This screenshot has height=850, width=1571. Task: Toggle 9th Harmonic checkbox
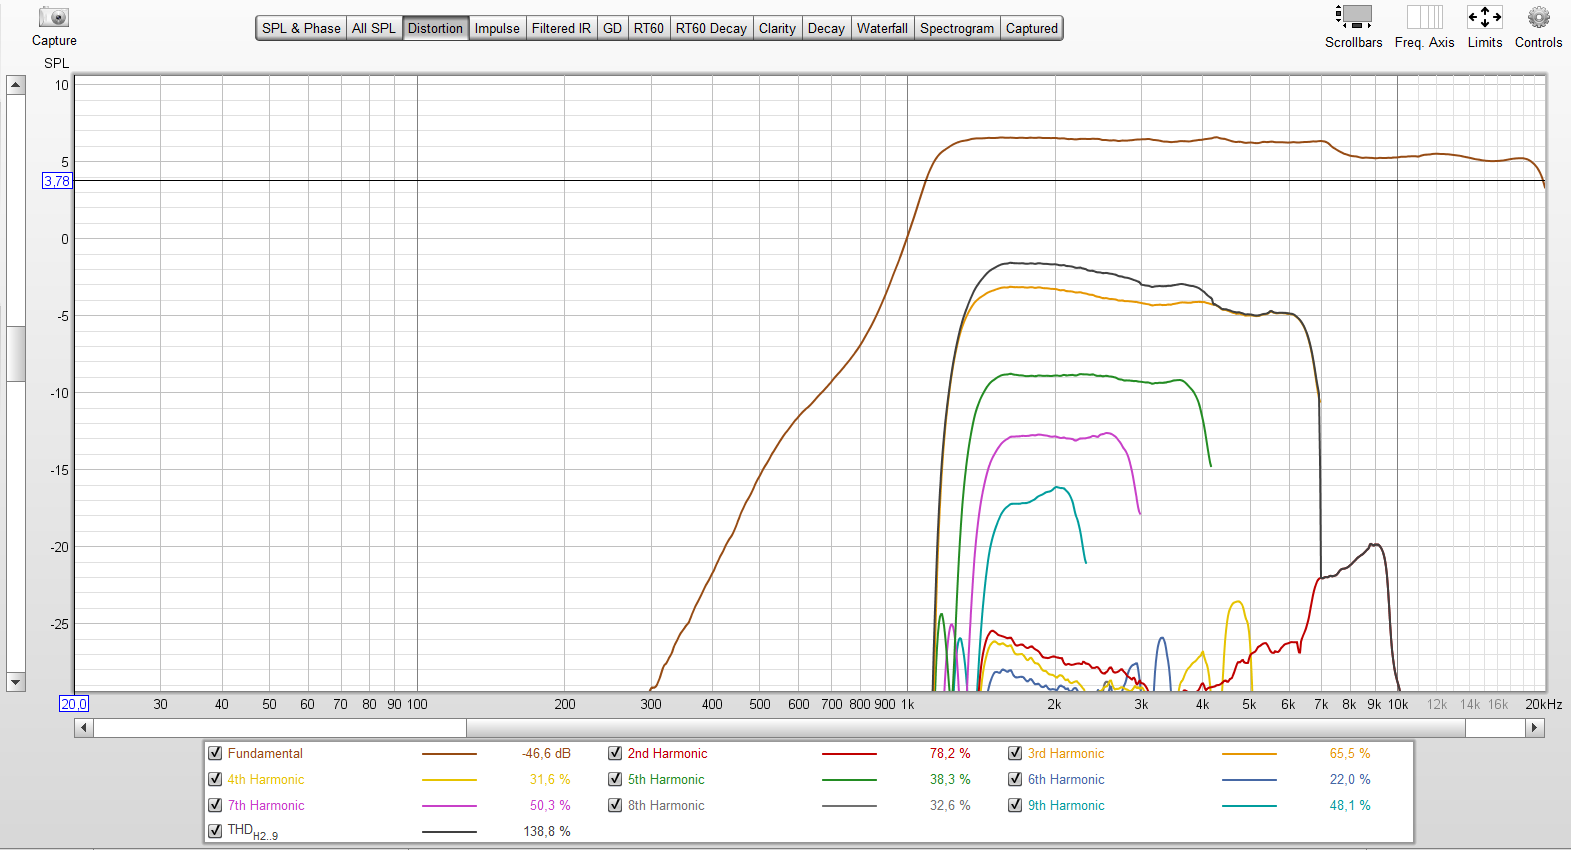pyautogui.click(x=1015, y=805)
